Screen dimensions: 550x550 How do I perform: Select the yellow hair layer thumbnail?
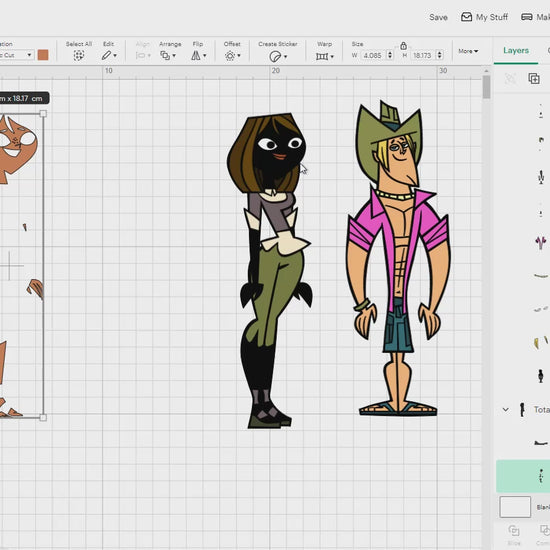[541, 342]
